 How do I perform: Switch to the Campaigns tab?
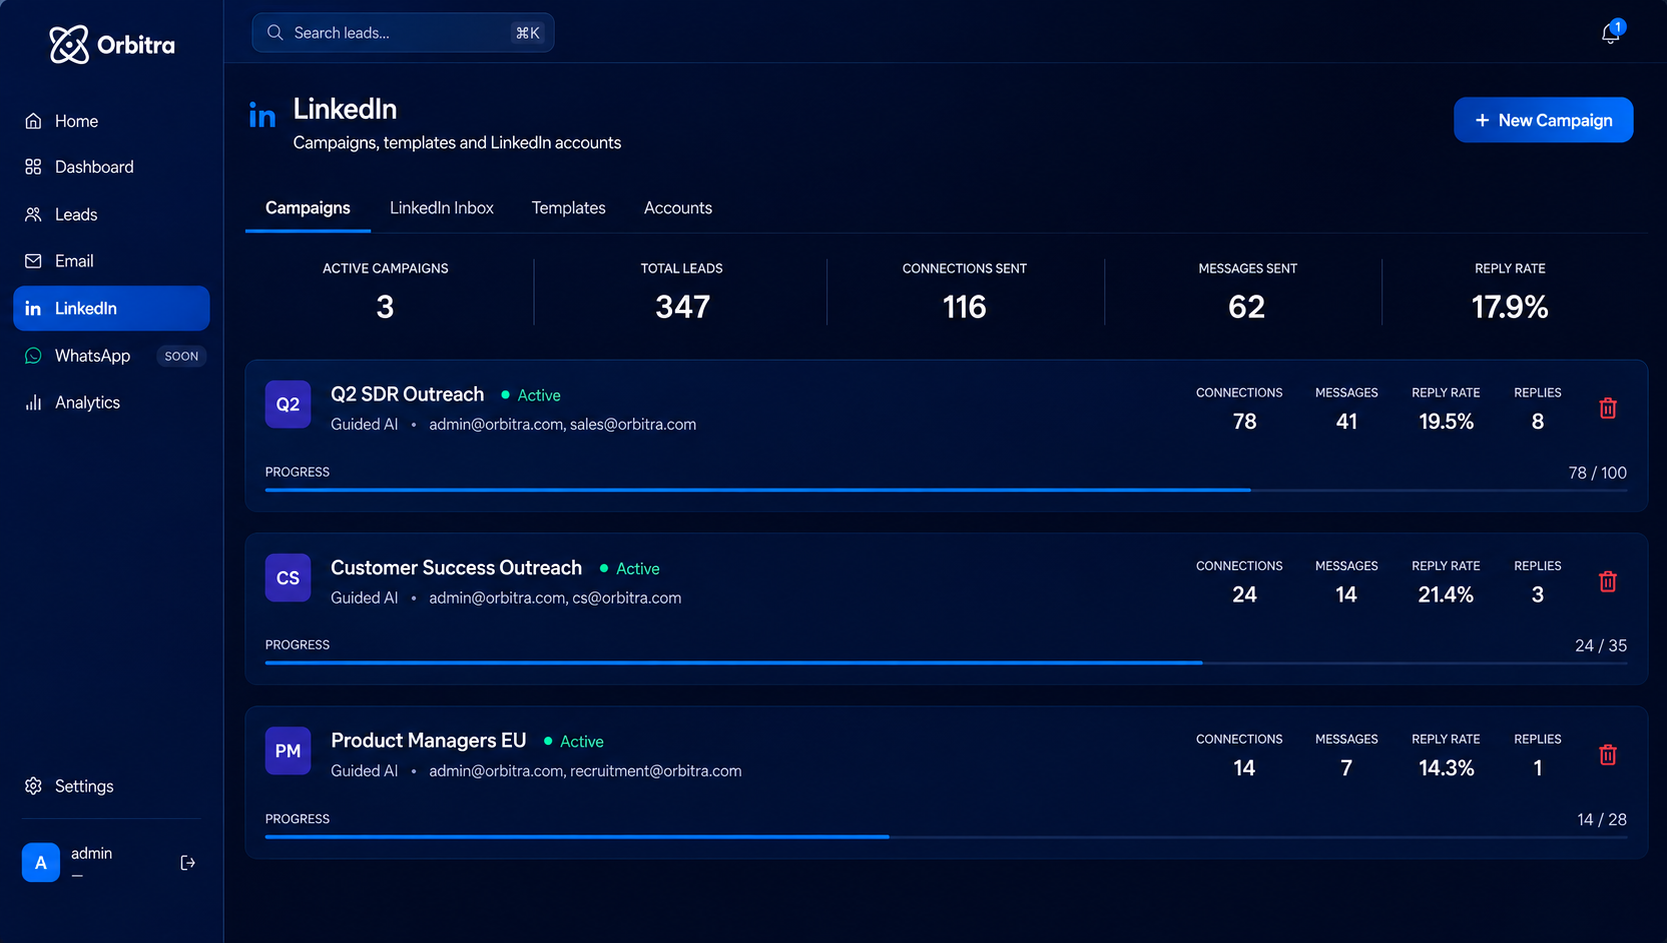click(x=308, y=208)
